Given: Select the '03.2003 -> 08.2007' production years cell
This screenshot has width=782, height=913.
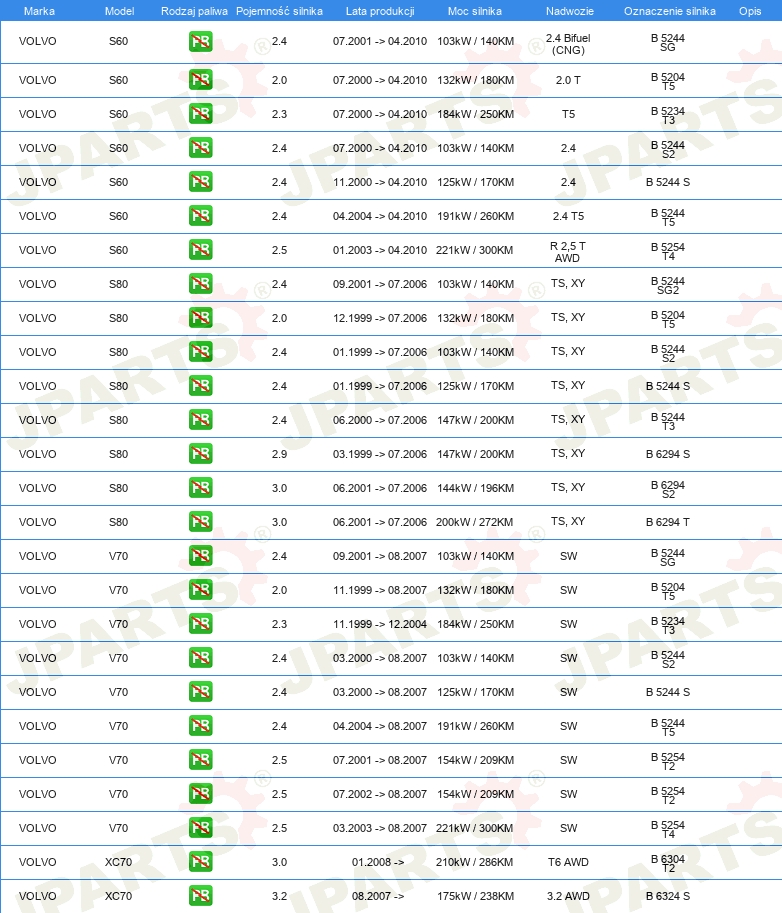Looking at the screenshot, I should tap(380, 828).
